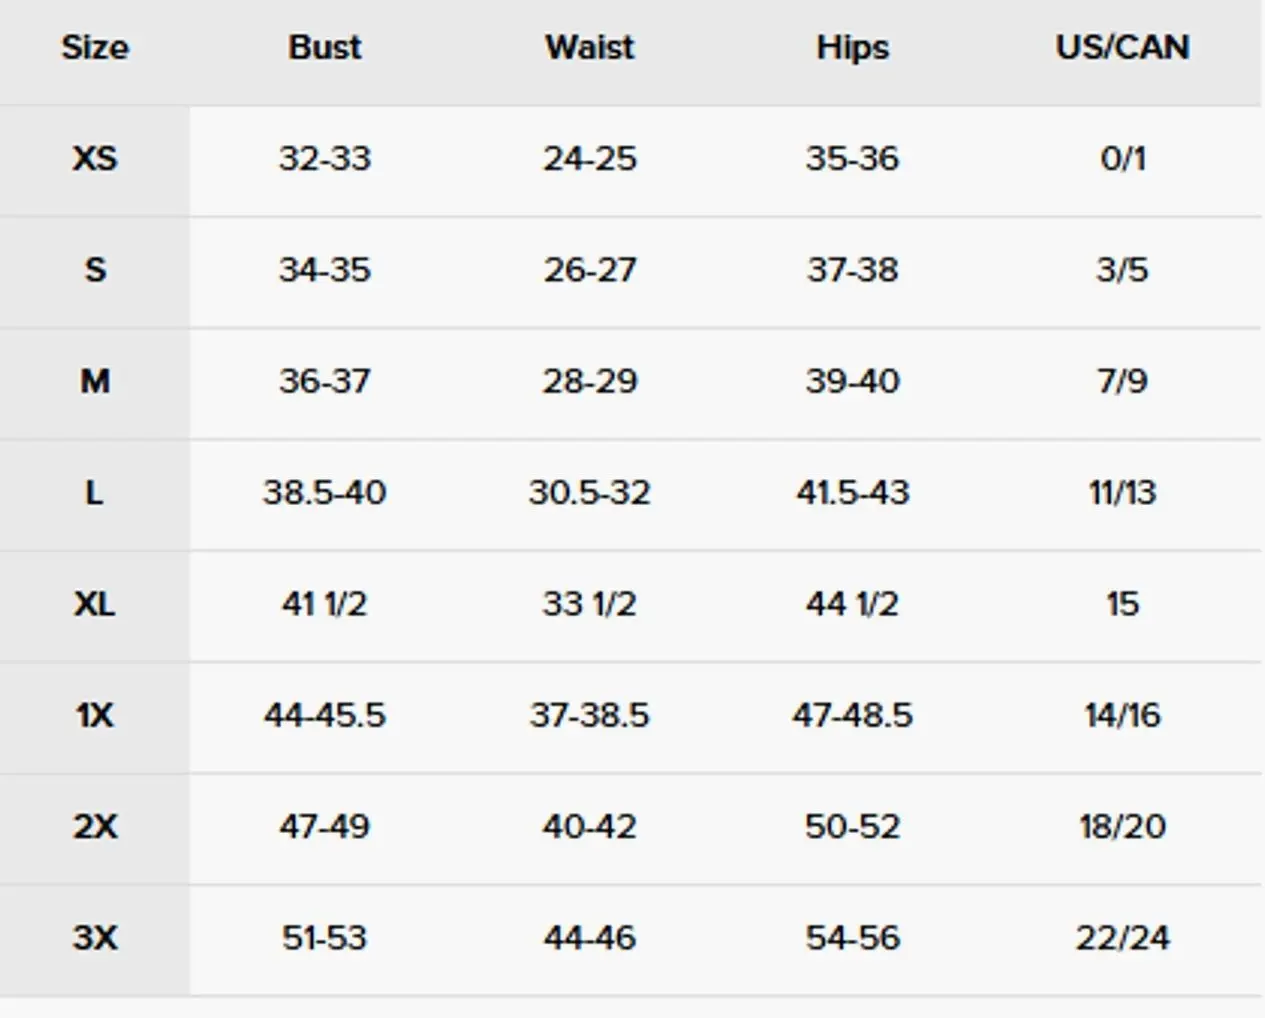Click the US/CAN value 22/24
The image size is (1265, 1018).
click(x=1122, y=938)
